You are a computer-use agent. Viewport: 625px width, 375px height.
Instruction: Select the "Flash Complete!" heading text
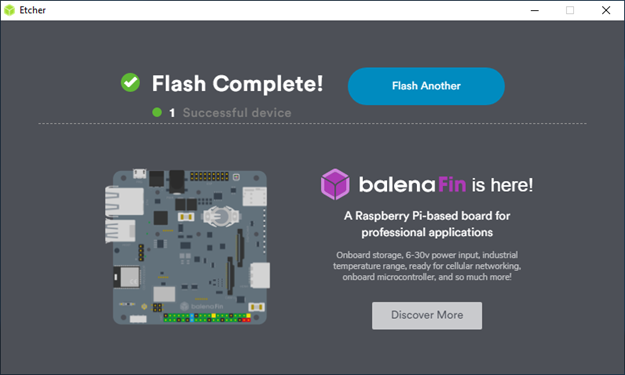(x=237, y=84)
